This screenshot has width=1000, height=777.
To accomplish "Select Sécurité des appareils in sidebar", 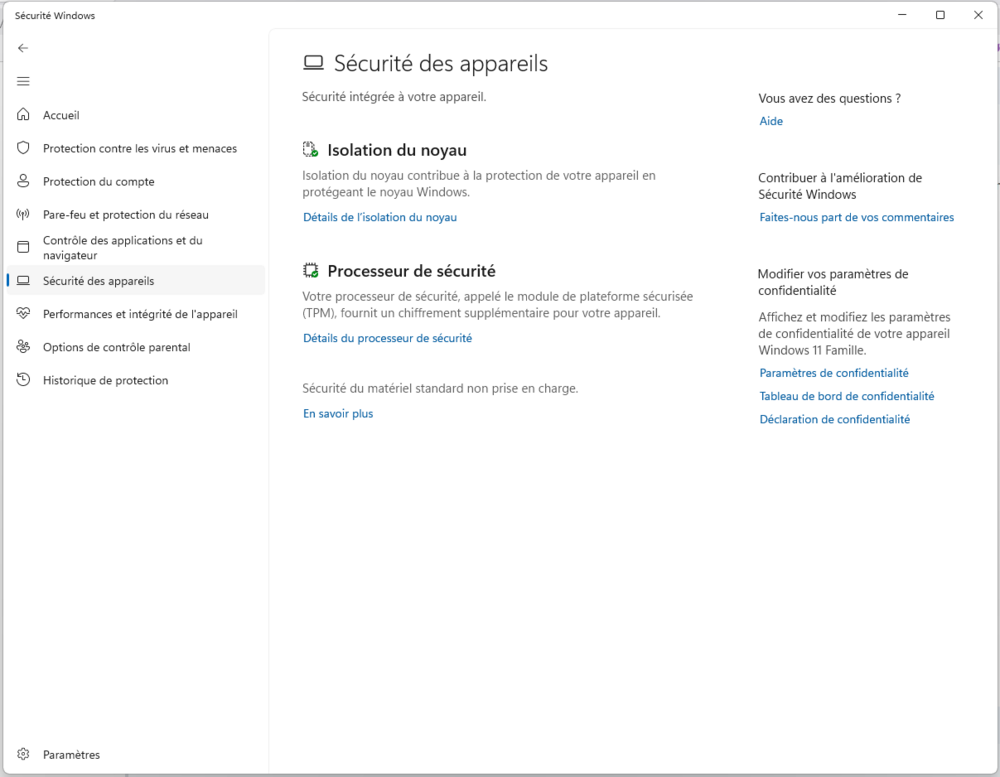I will 98,281.
